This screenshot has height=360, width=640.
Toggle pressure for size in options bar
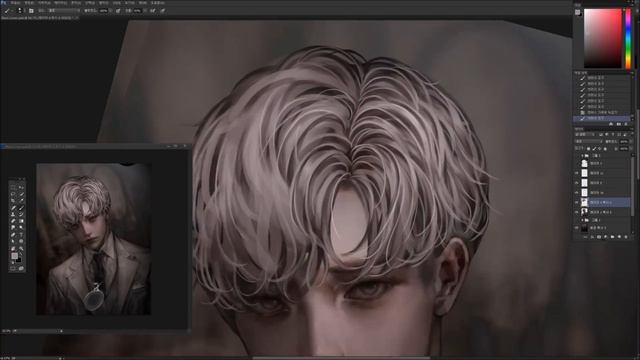point(163,11)
